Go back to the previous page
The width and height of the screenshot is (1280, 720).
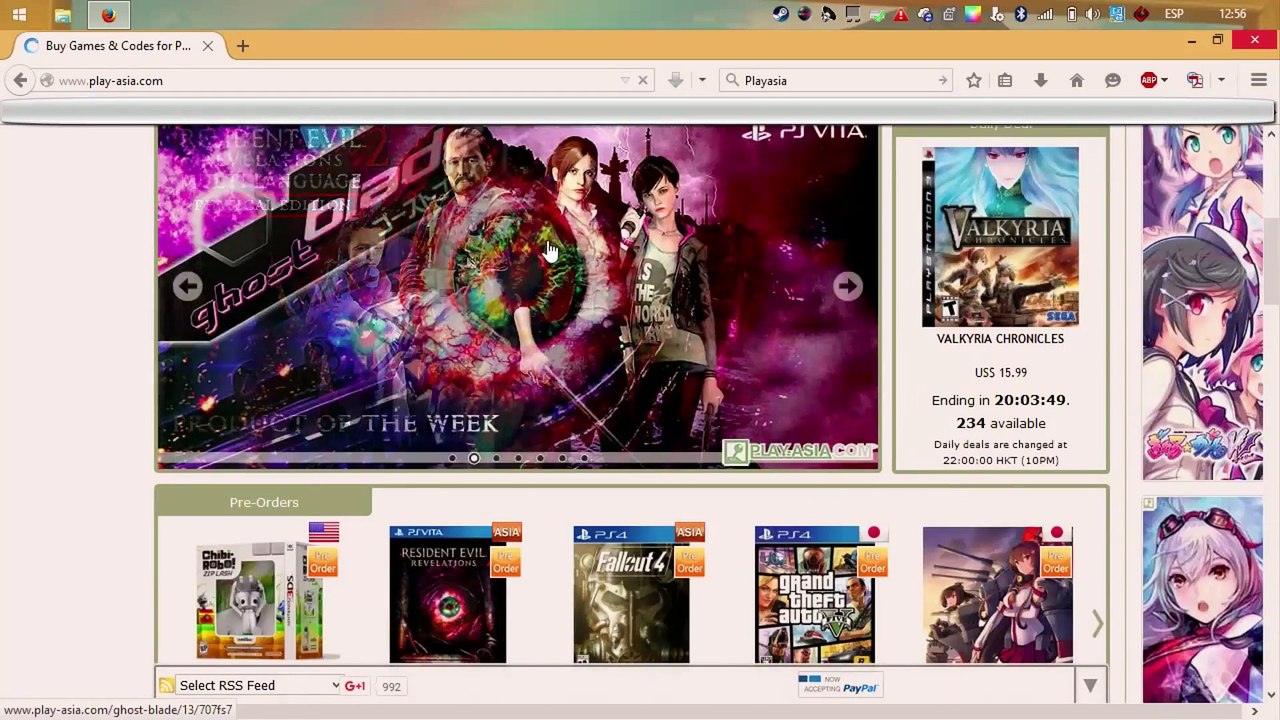pyautogui.click(x=20, y=80)
